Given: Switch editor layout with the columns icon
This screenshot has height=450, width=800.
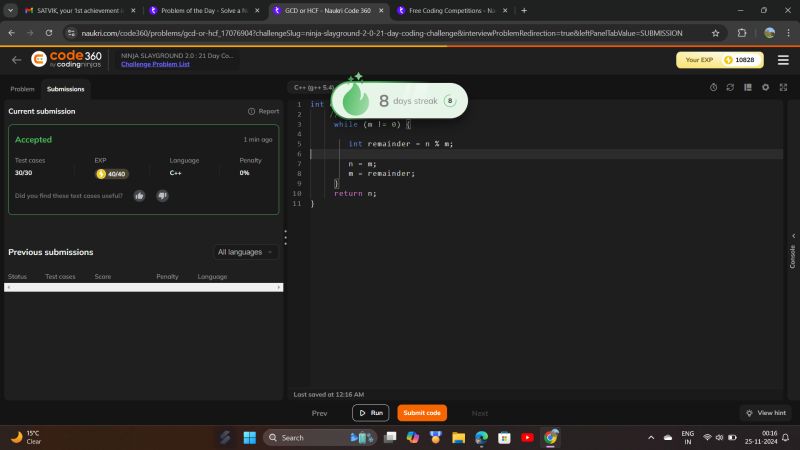Looking at the screenshot, I should [x=748, y=88].
